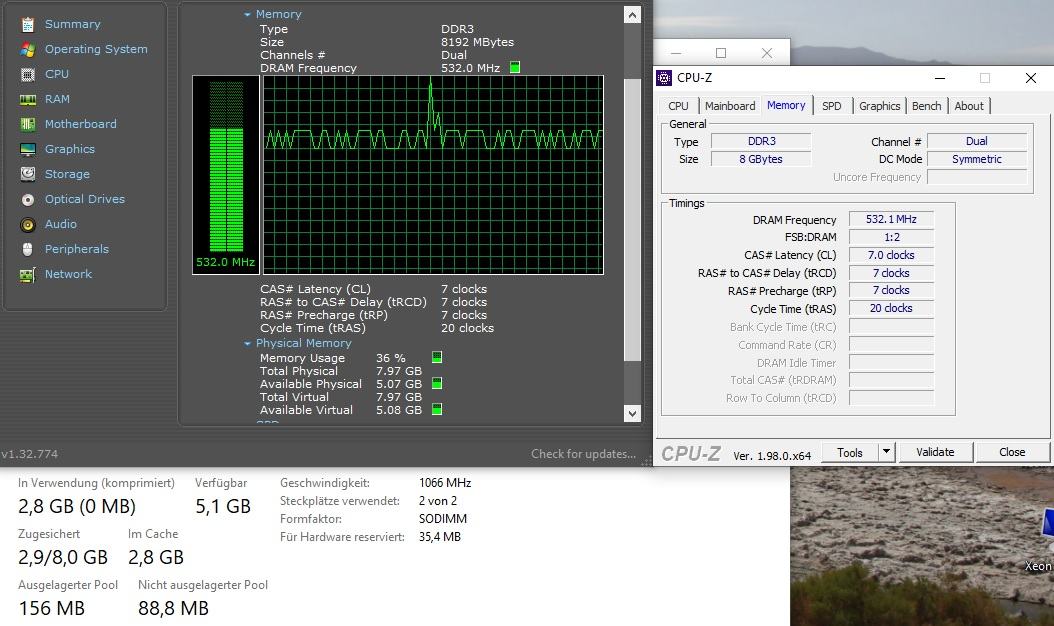Viewport: 1054px width, 626px height.
Task: Click the Speccy vertical scrollbar thumb
Action: click(x=632, y=220)
